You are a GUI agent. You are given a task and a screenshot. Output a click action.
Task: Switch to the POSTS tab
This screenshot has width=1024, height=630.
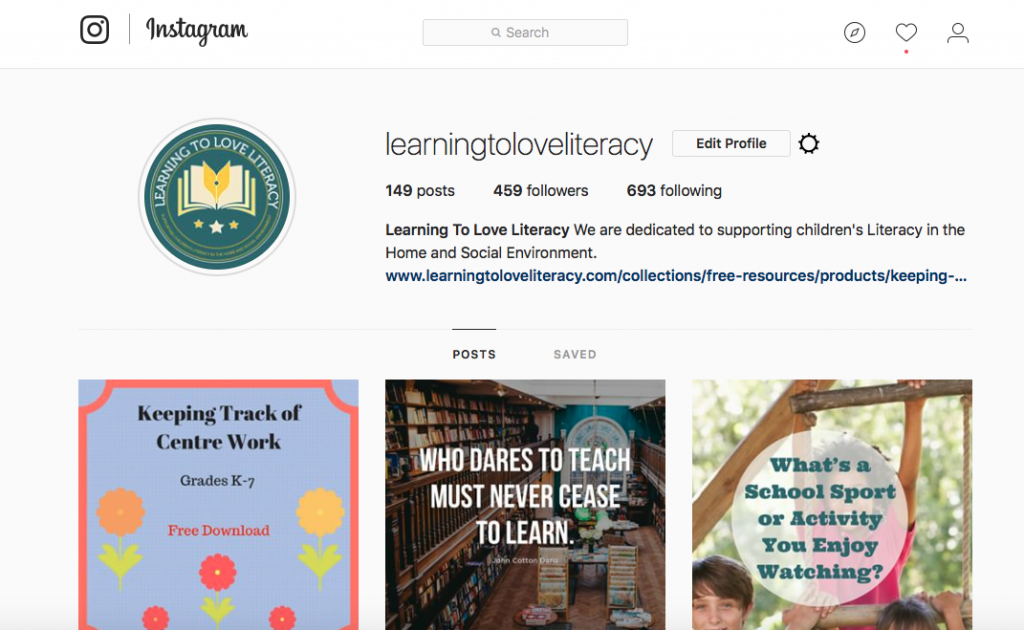474,354
